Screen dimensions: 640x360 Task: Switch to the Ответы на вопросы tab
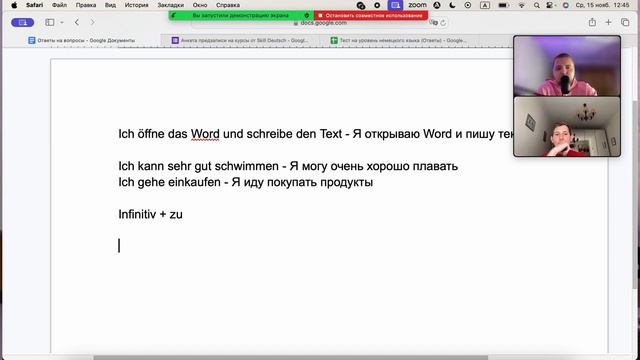tap(82, 40)
